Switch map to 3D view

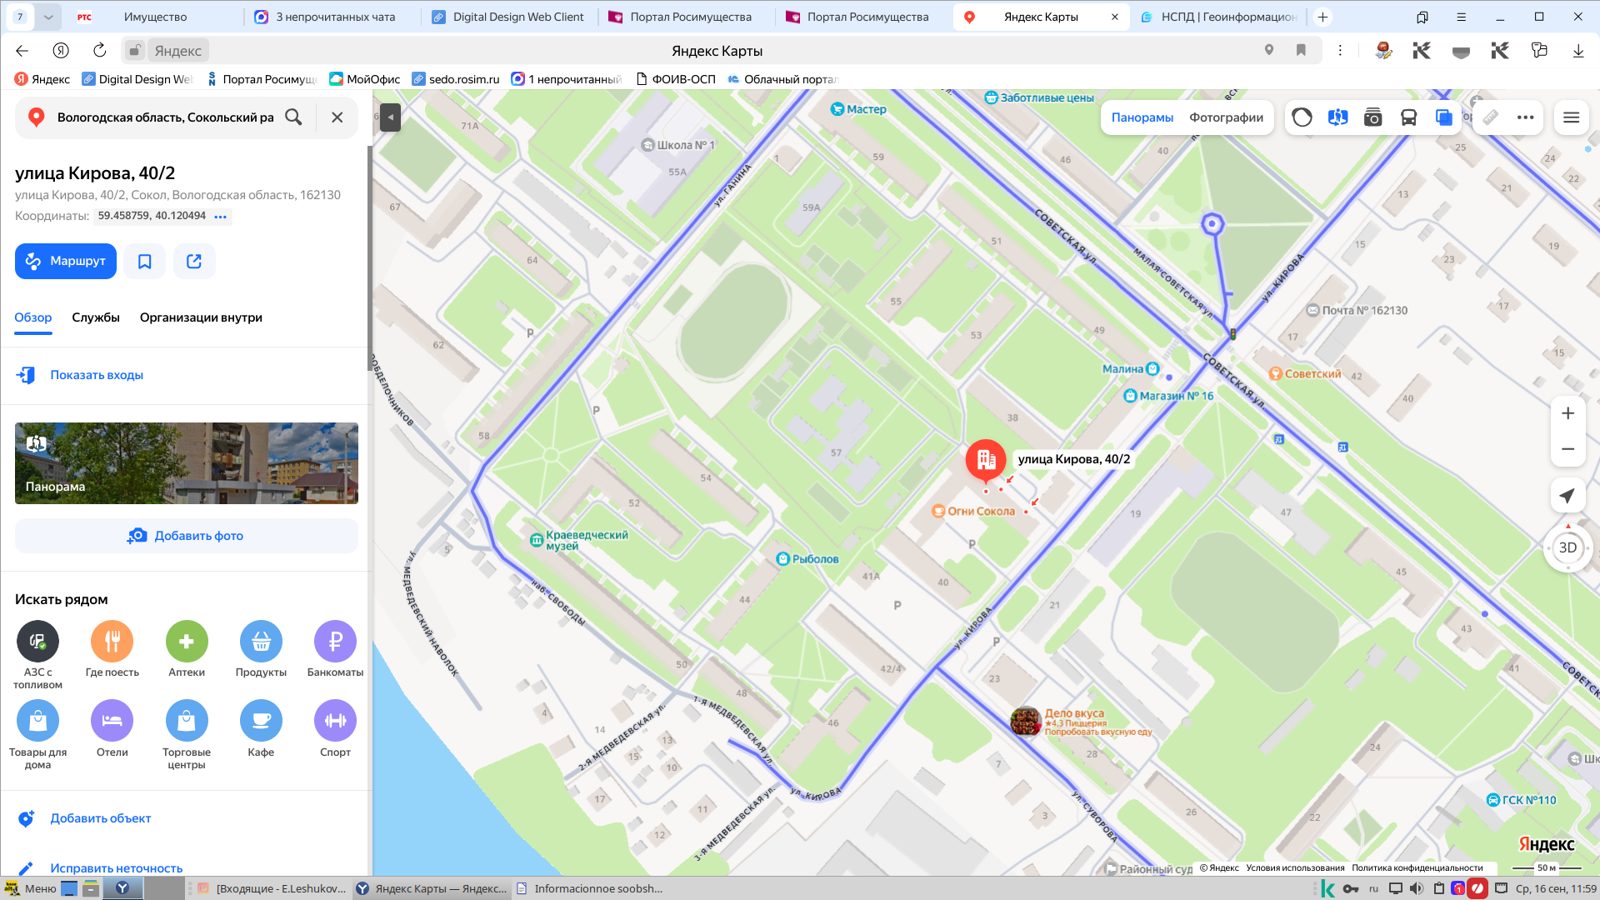[1568, 547]
